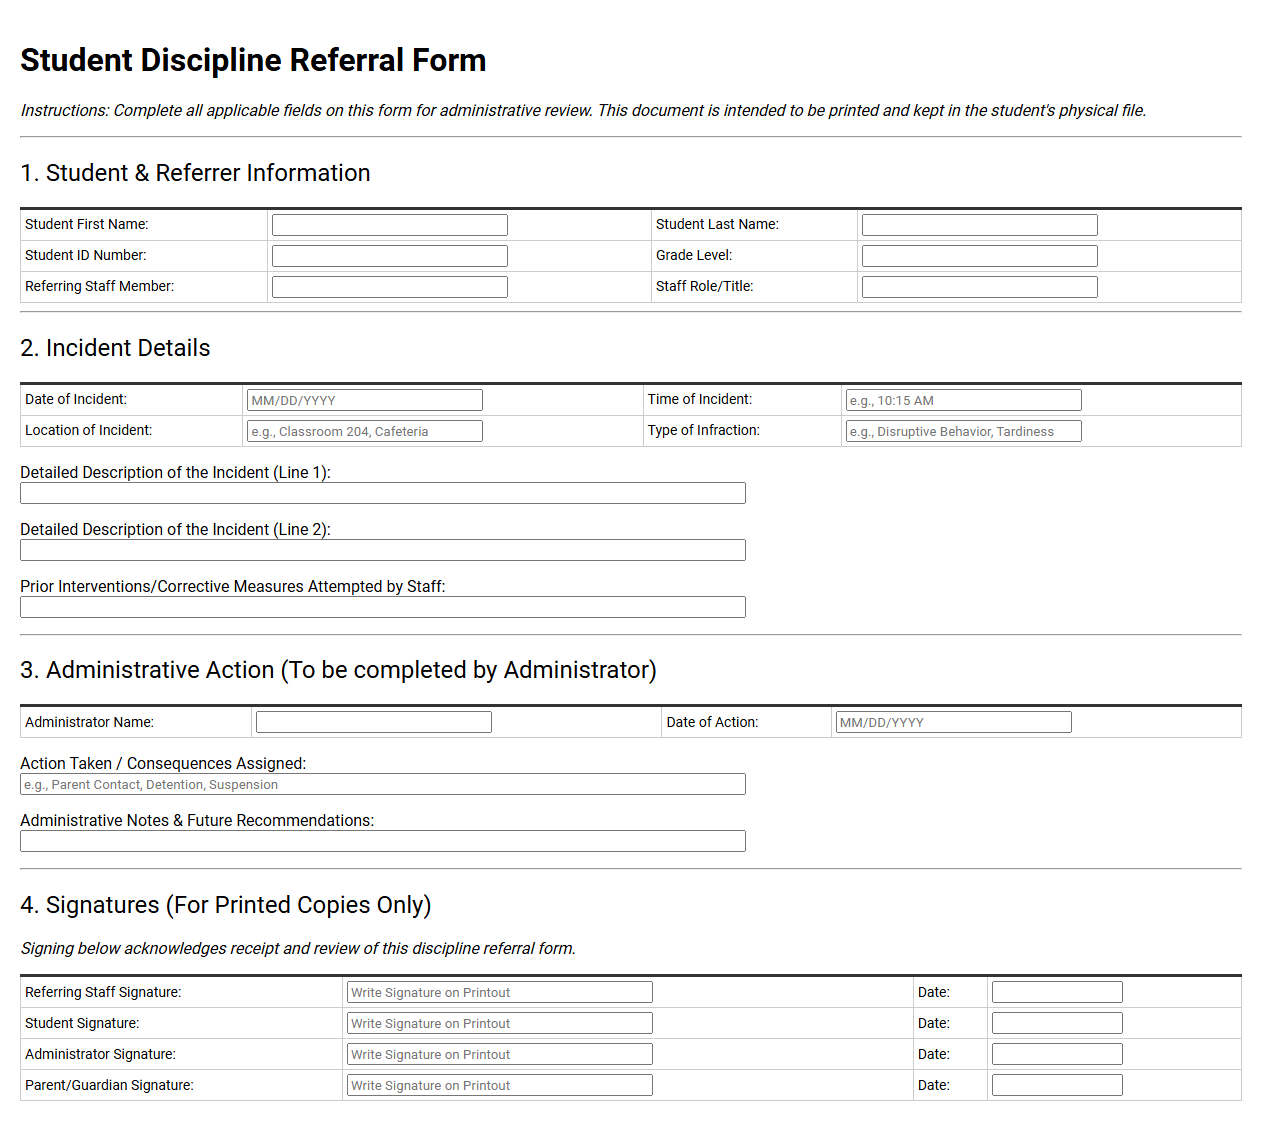Click the '3. Administrative Action' section heading
1262x1121 pixels.
(338, 670)
